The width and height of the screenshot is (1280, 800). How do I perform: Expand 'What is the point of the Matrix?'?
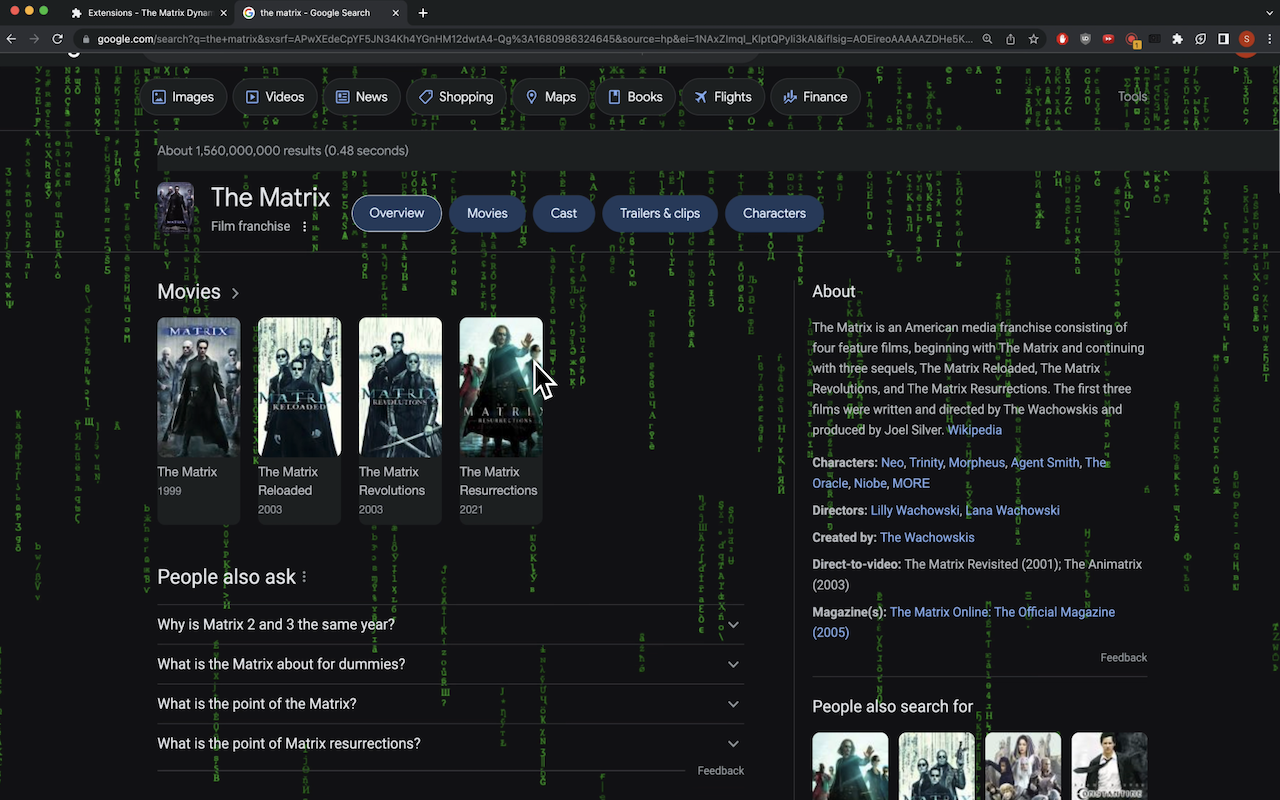coord(450,704)
